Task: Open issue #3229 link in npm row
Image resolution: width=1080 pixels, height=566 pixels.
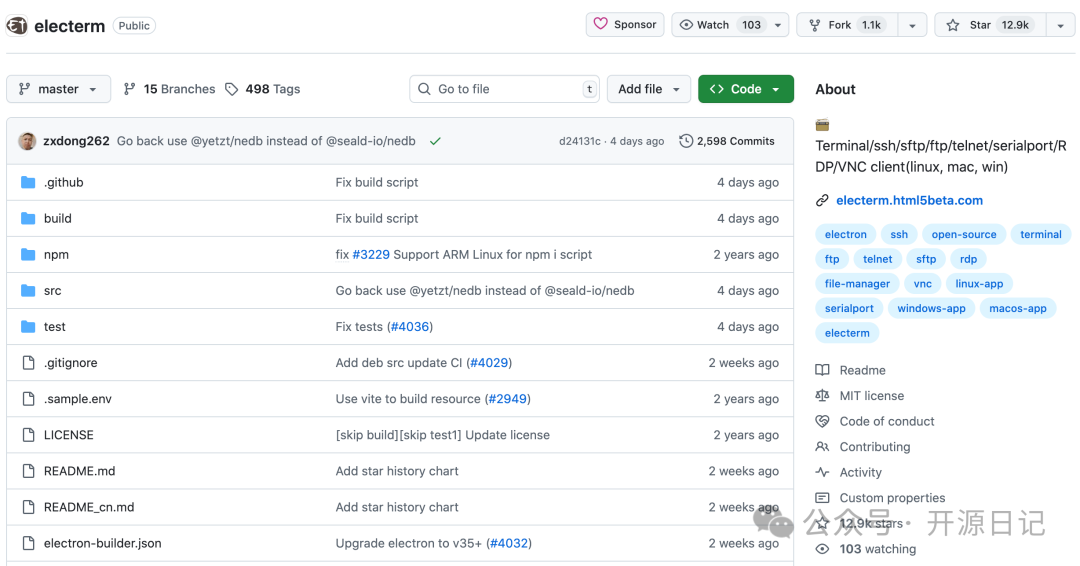Action: [371, 255]
